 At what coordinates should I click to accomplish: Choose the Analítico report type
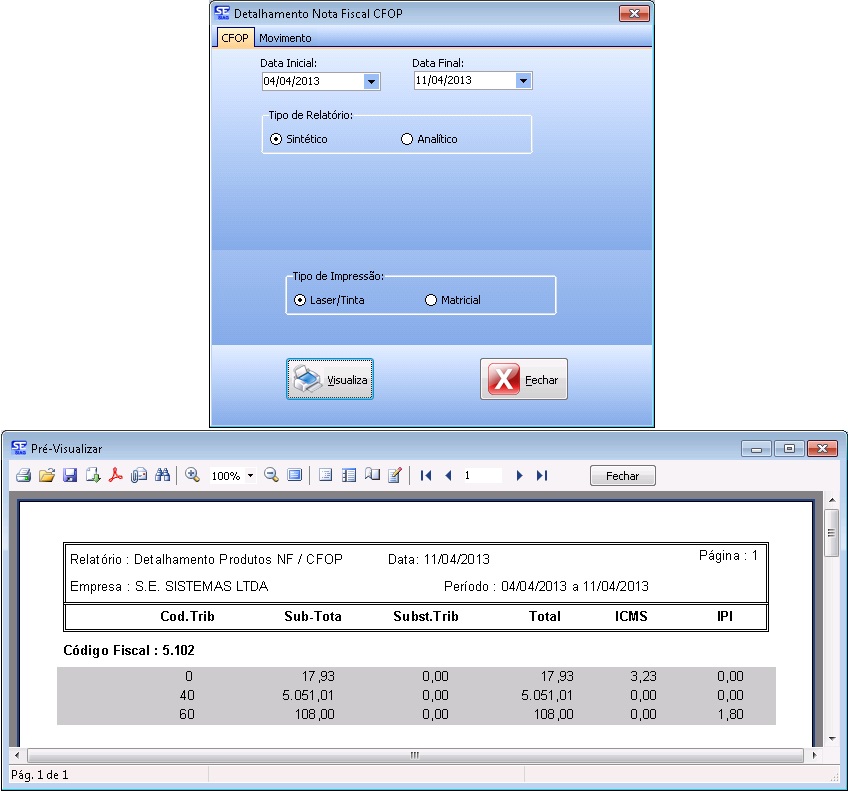coord(407,140)
